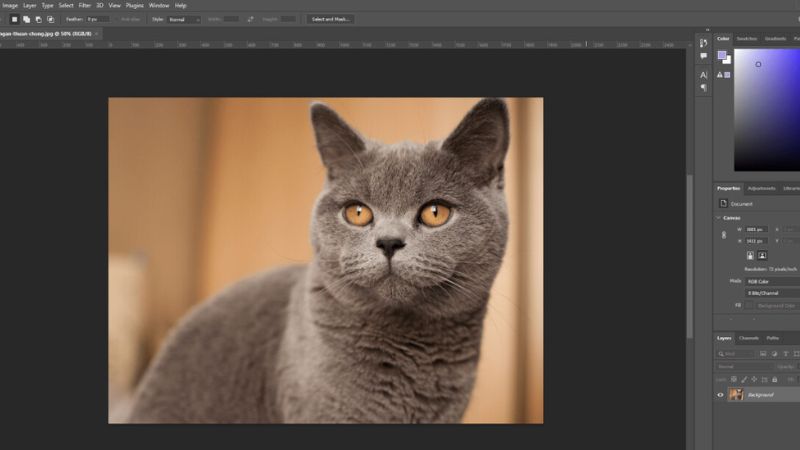This screenshot has width=800, height=450.
Task: Collapse the Canvas section chevron
Action: click(718, 218)
